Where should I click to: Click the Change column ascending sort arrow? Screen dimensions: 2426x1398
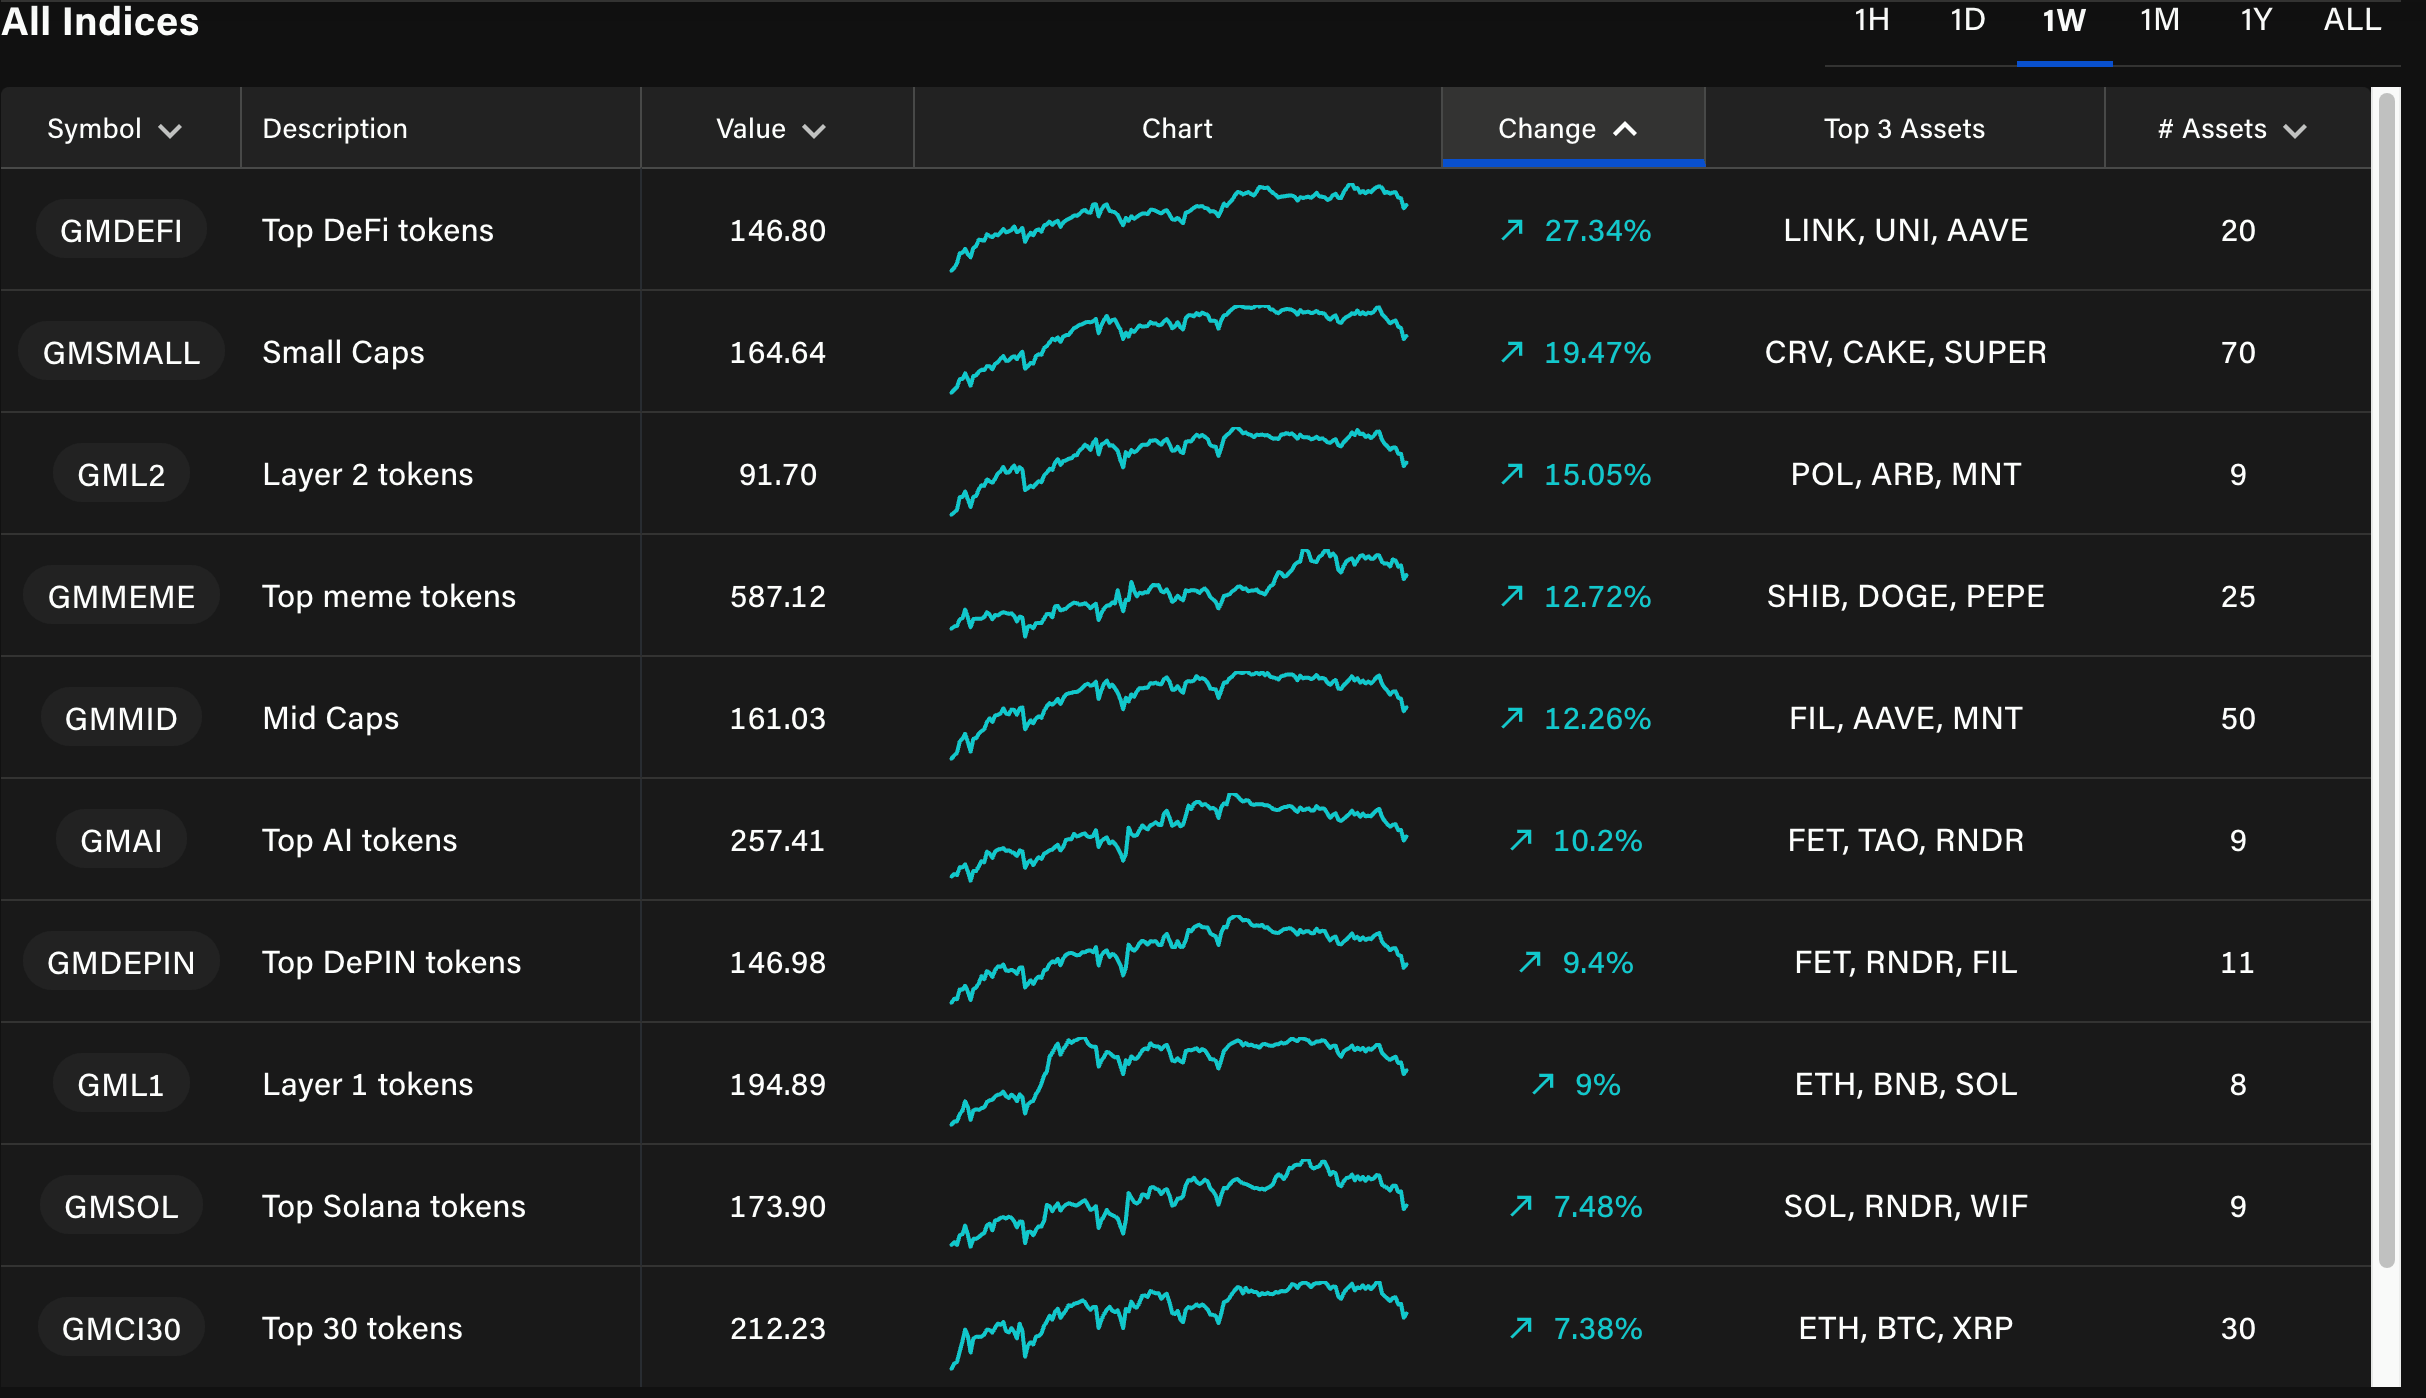click(x=1625, y=129)
